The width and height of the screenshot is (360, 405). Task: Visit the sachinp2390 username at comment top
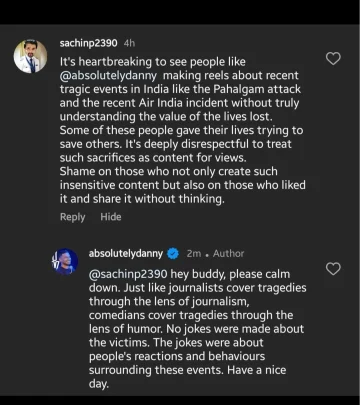point(88,43)
